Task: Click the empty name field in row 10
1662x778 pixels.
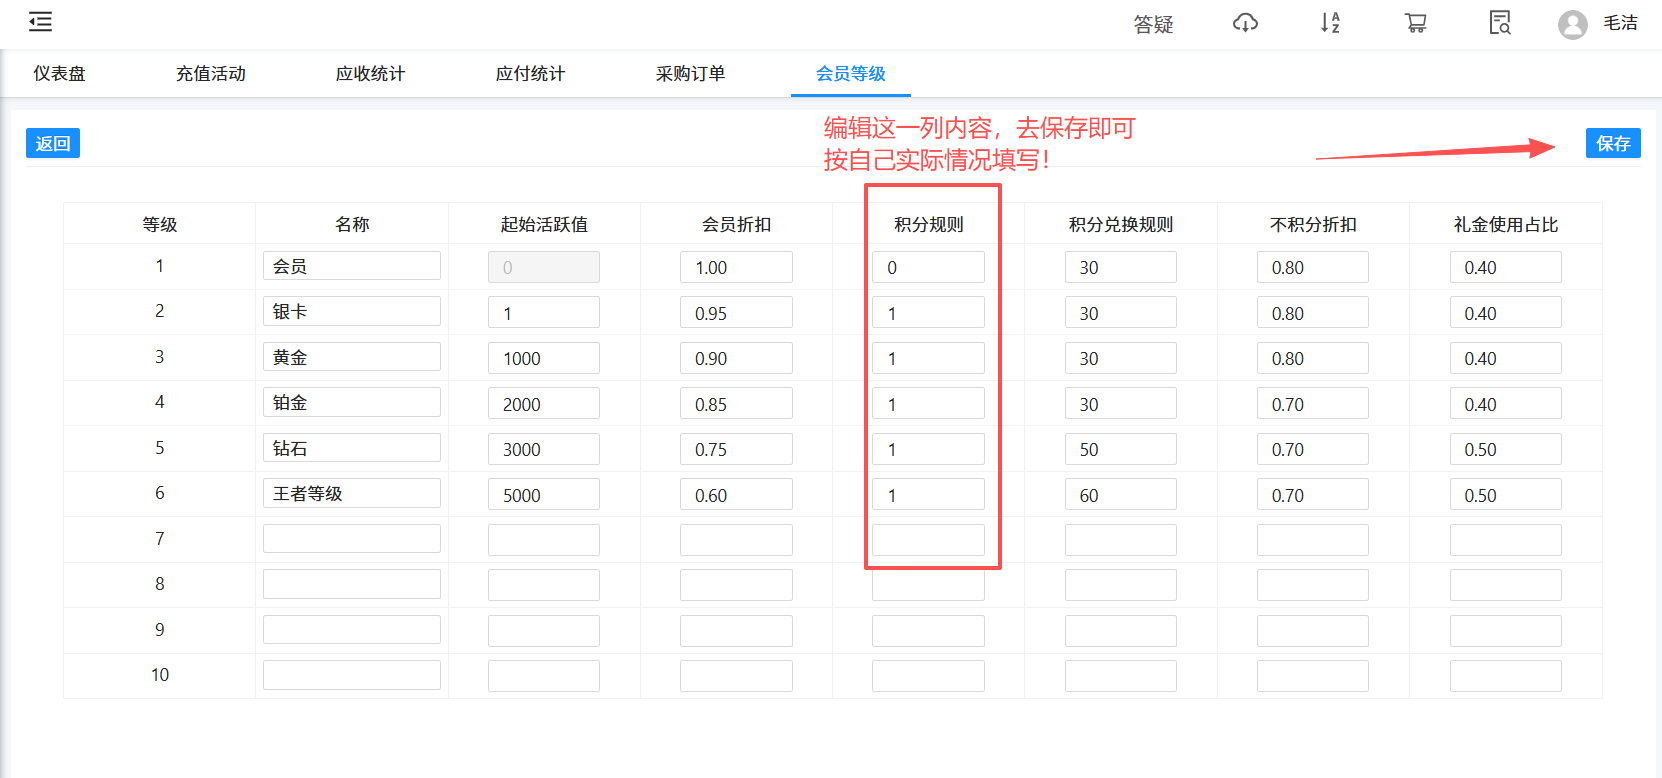Action: click(352, 675)
